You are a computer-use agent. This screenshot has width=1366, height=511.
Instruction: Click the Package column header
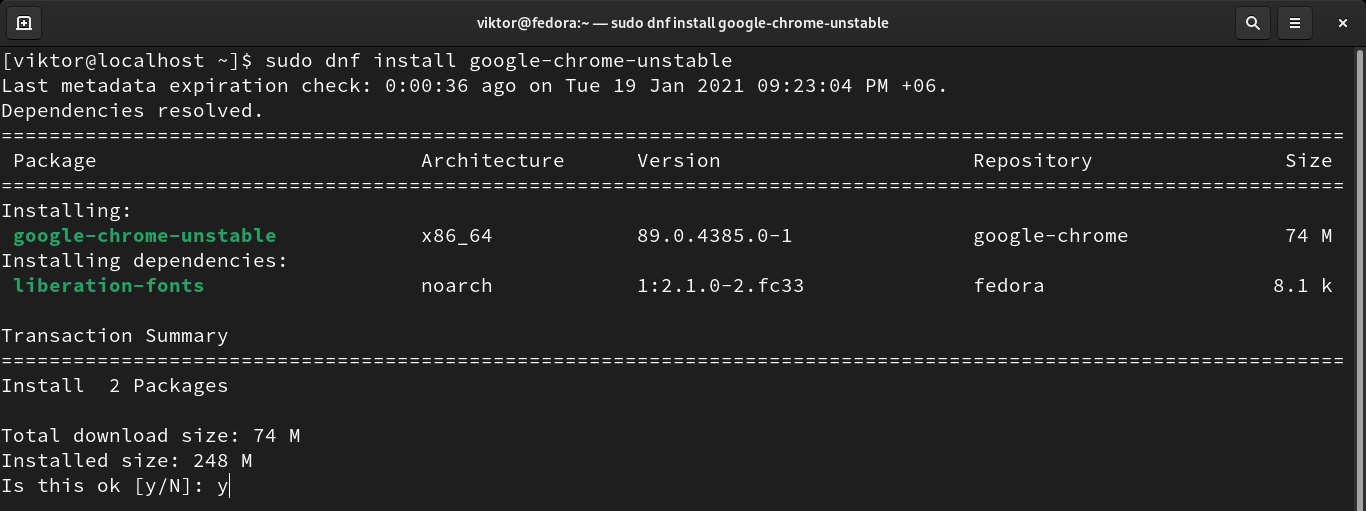[x=55, y=161]
